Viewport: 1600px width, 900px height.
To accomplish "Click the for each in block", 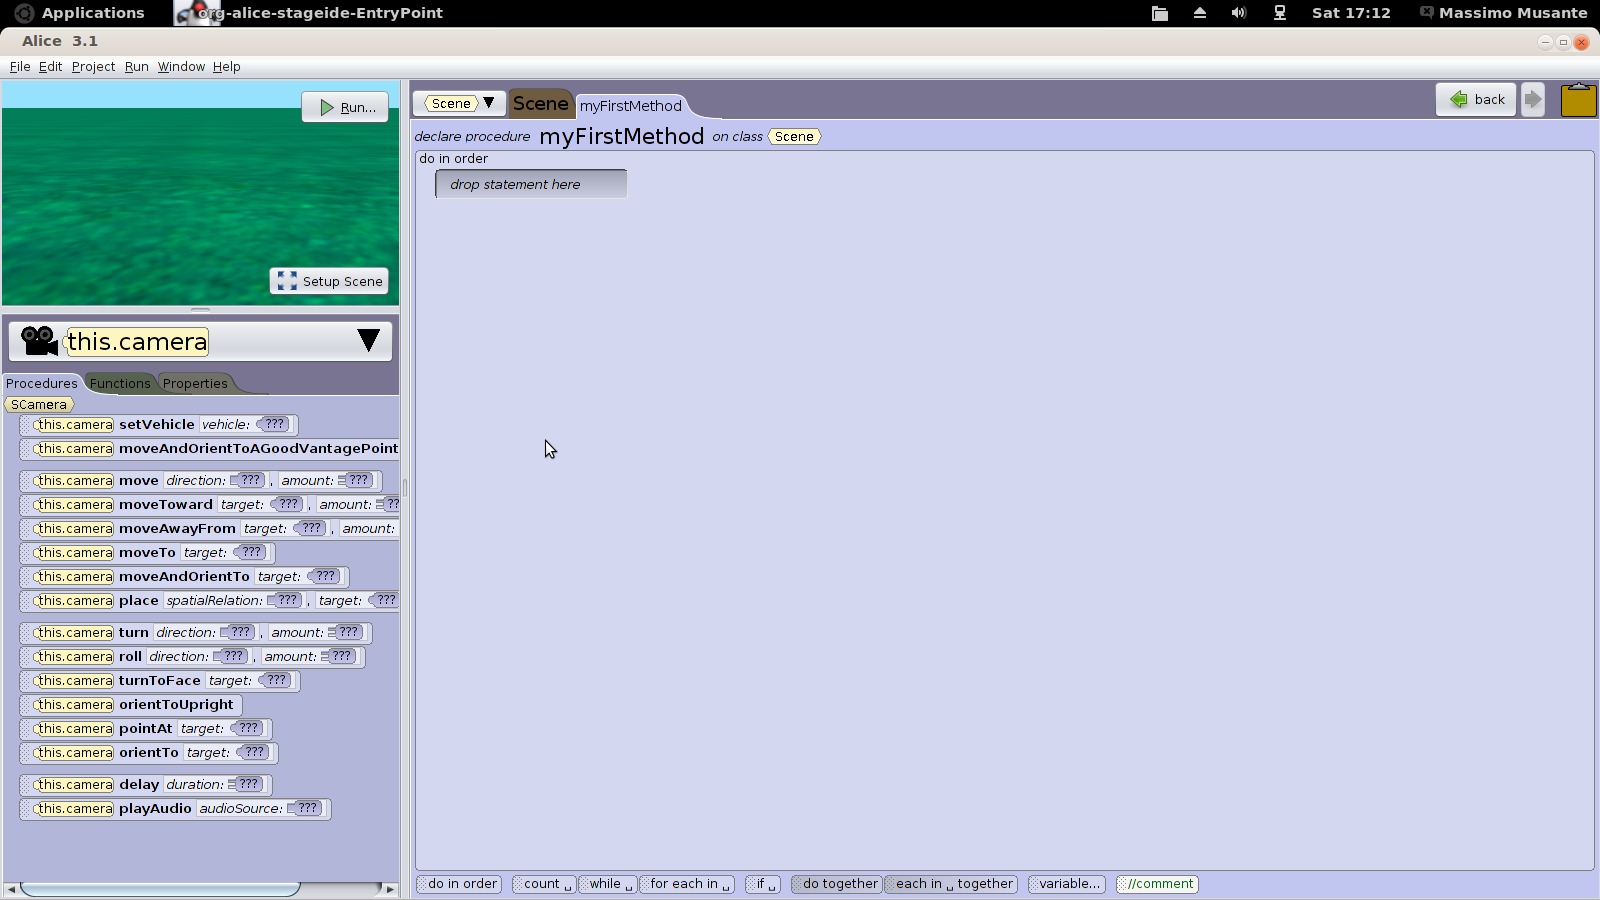I will click(687, 884).
